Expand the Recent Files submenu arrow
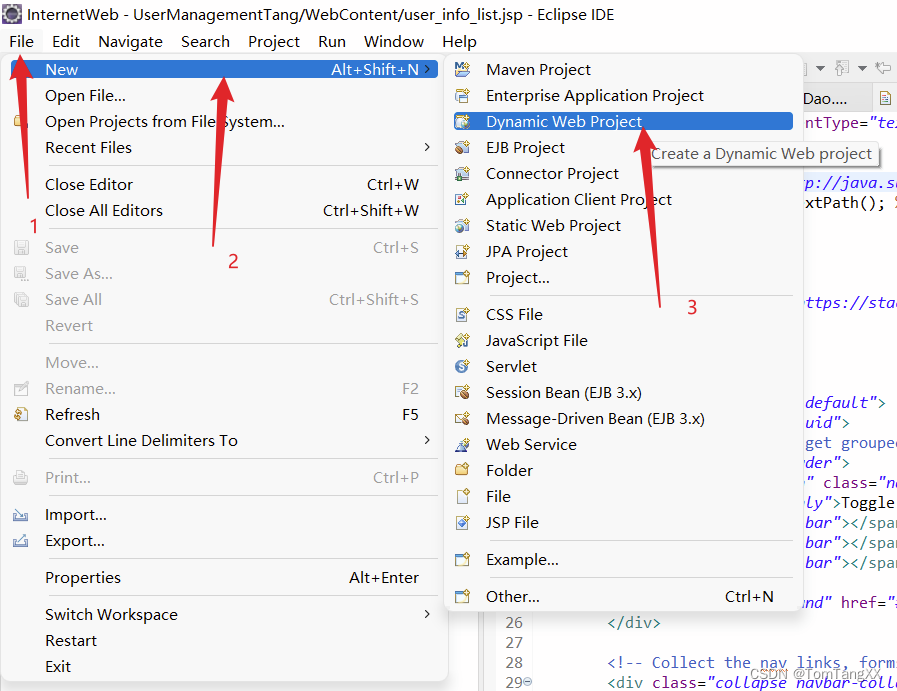The height and width of the screenshot is (691, 897). (x=427, y=147)
